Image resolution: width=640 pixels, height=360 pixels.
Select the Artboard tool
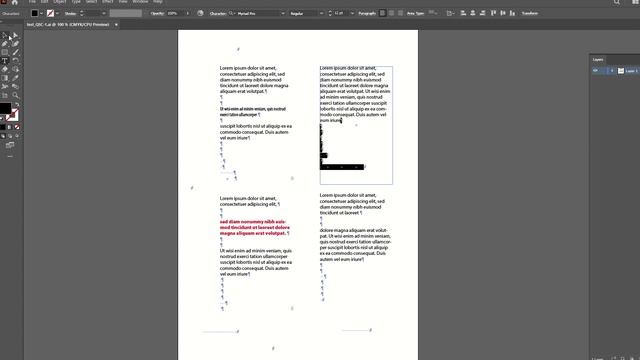pos(5,95)
